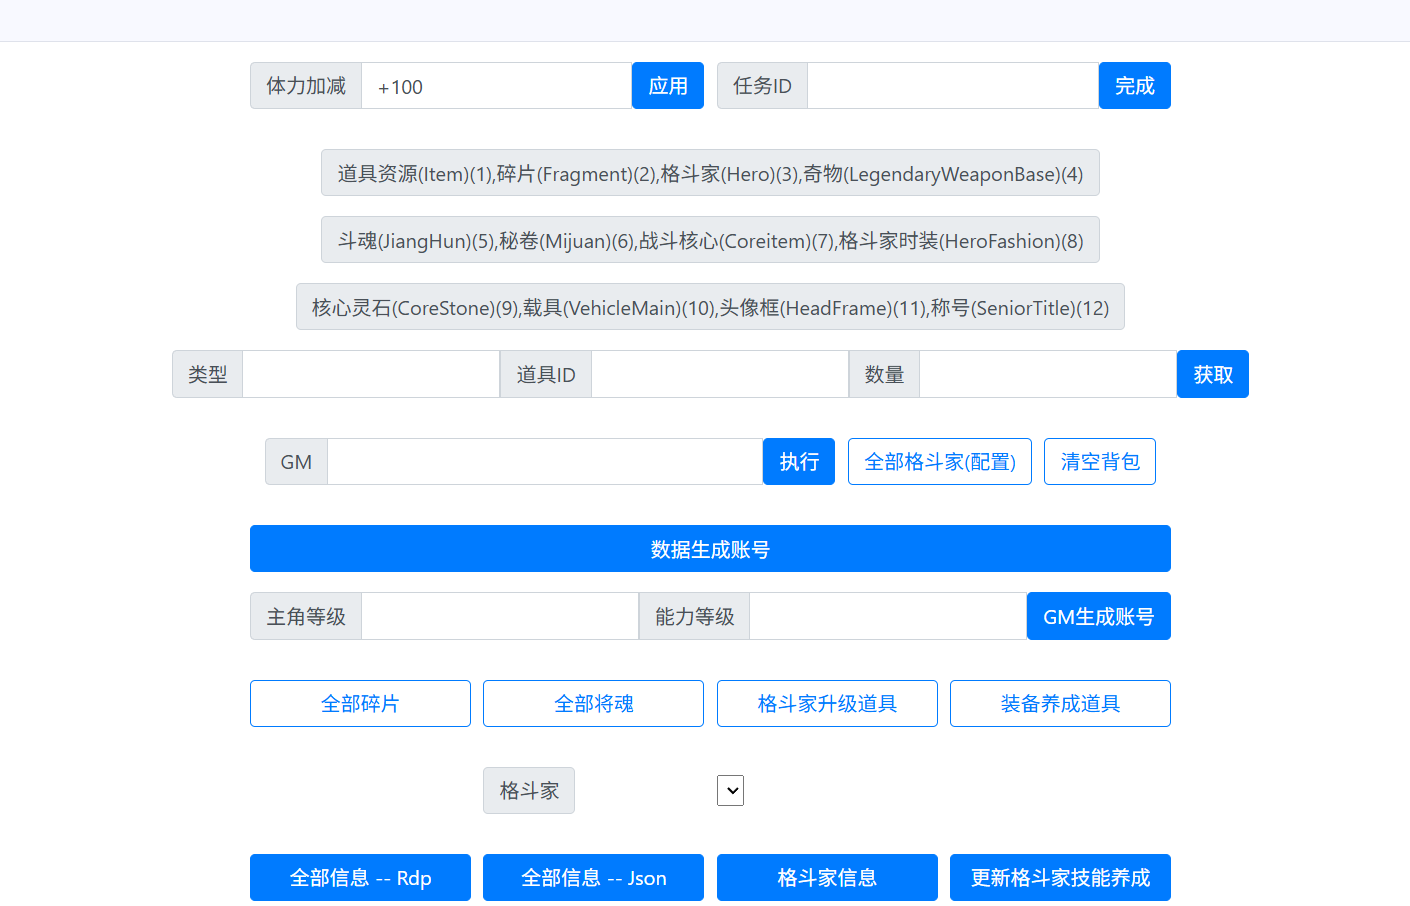Open the 全部格斗家(配置) configuration
Image resolution: width=1410 pixels, height=906 pixels.
[939, 461]
